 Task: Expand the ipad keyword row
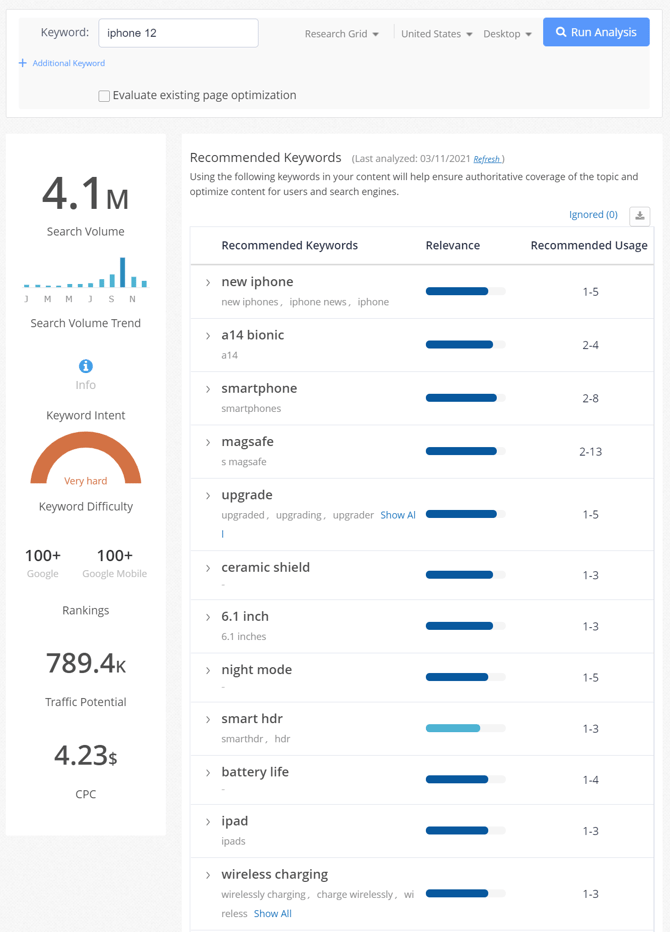(x=207, y=821)
